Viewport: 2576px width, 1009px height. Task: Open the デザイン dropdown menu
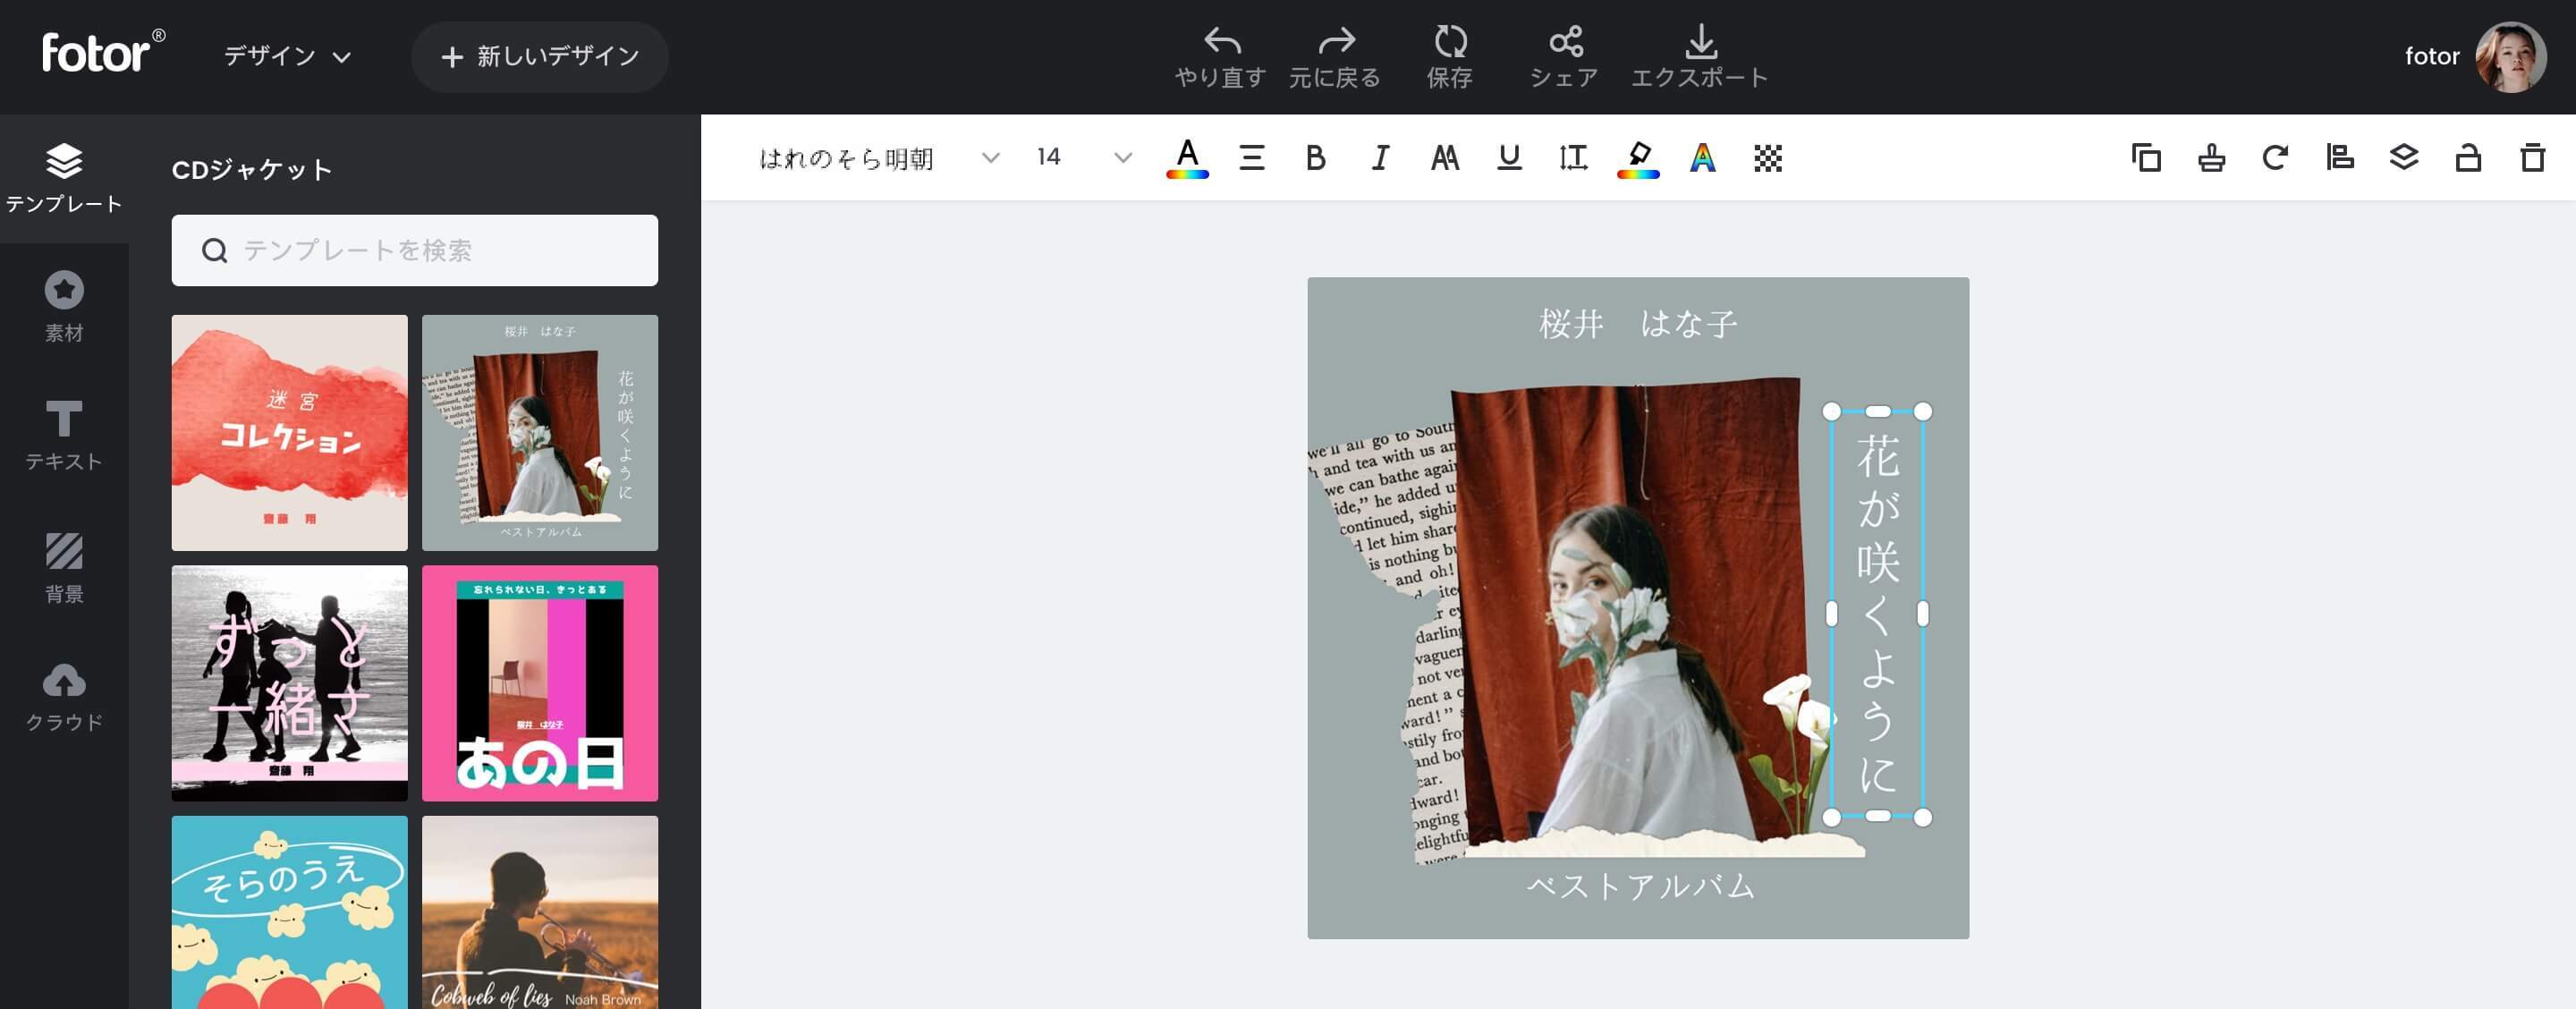(287, 56)
